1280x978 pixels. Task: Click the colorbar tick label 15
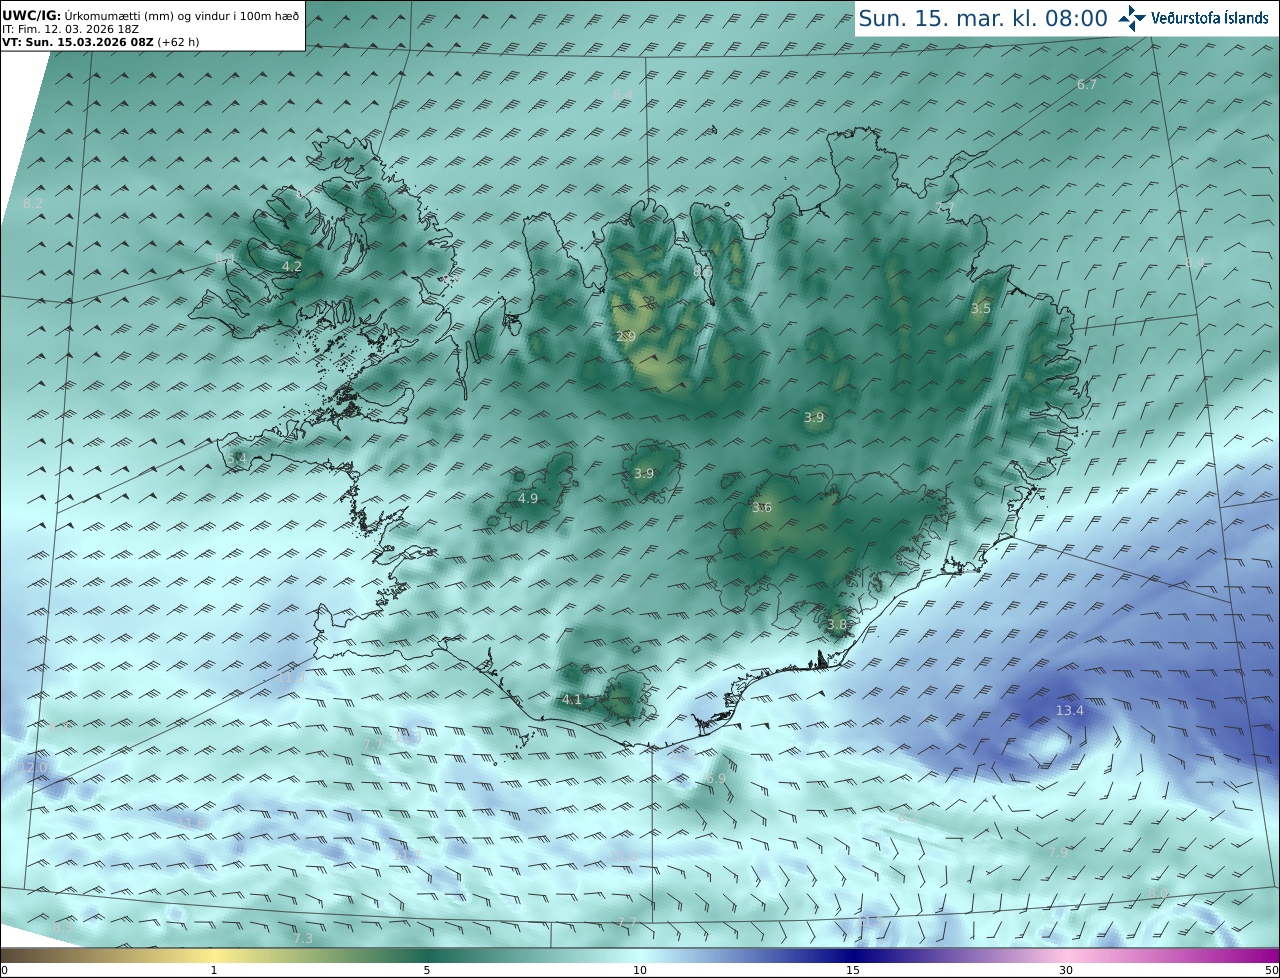[x=853, y=970]
